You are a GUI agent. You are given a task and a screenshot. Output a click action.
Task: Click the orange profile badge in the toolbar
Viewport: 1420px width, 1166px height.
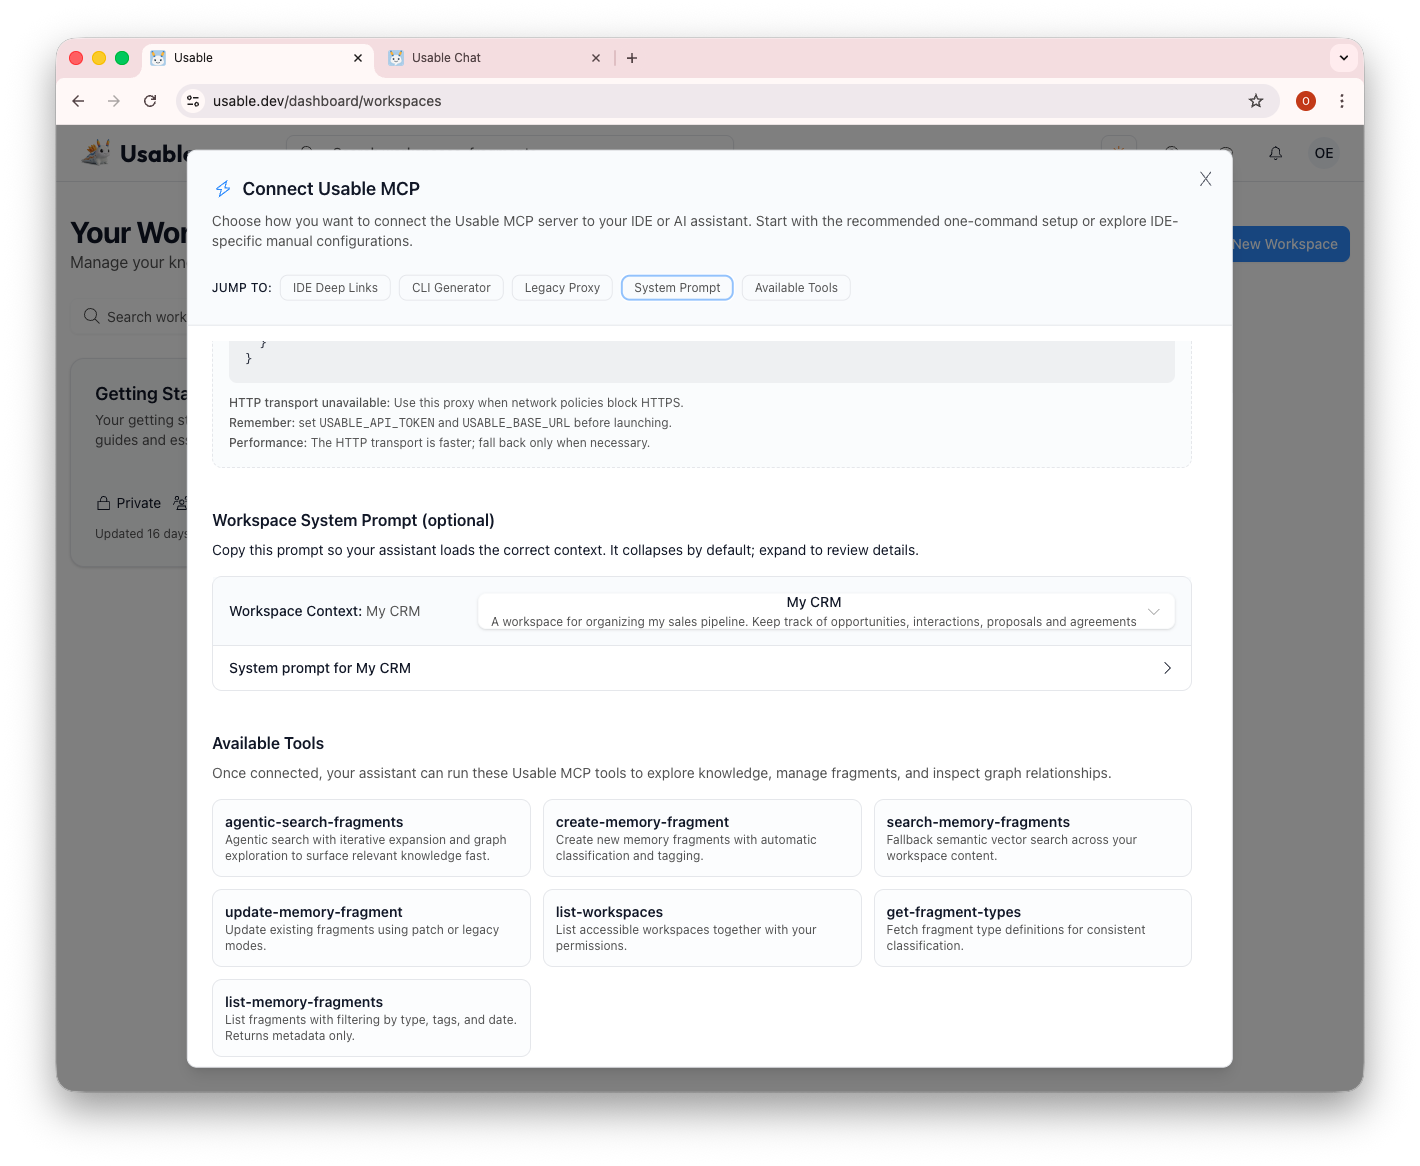pos(1306,101)
